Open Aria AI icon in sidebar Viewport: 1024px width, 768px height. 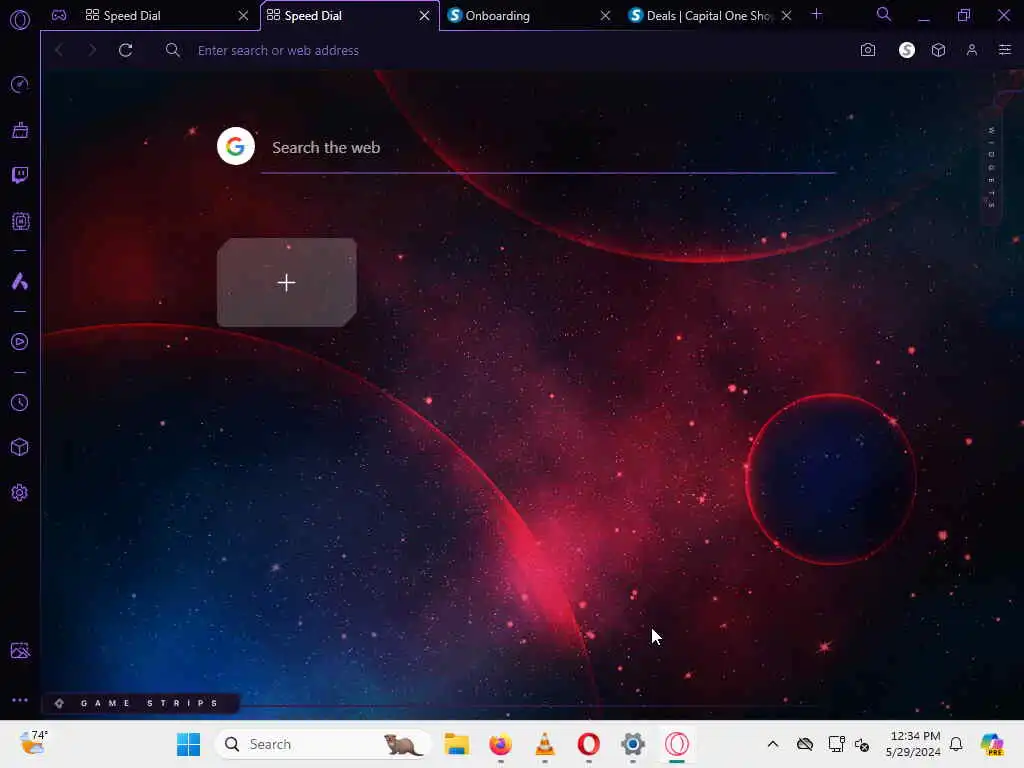[x=20, y=281]
